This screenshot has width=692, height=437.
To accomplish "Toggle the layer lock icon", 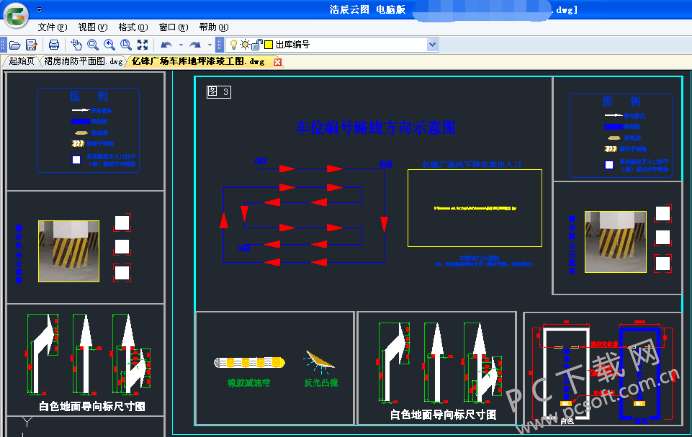I will point(257,45).
